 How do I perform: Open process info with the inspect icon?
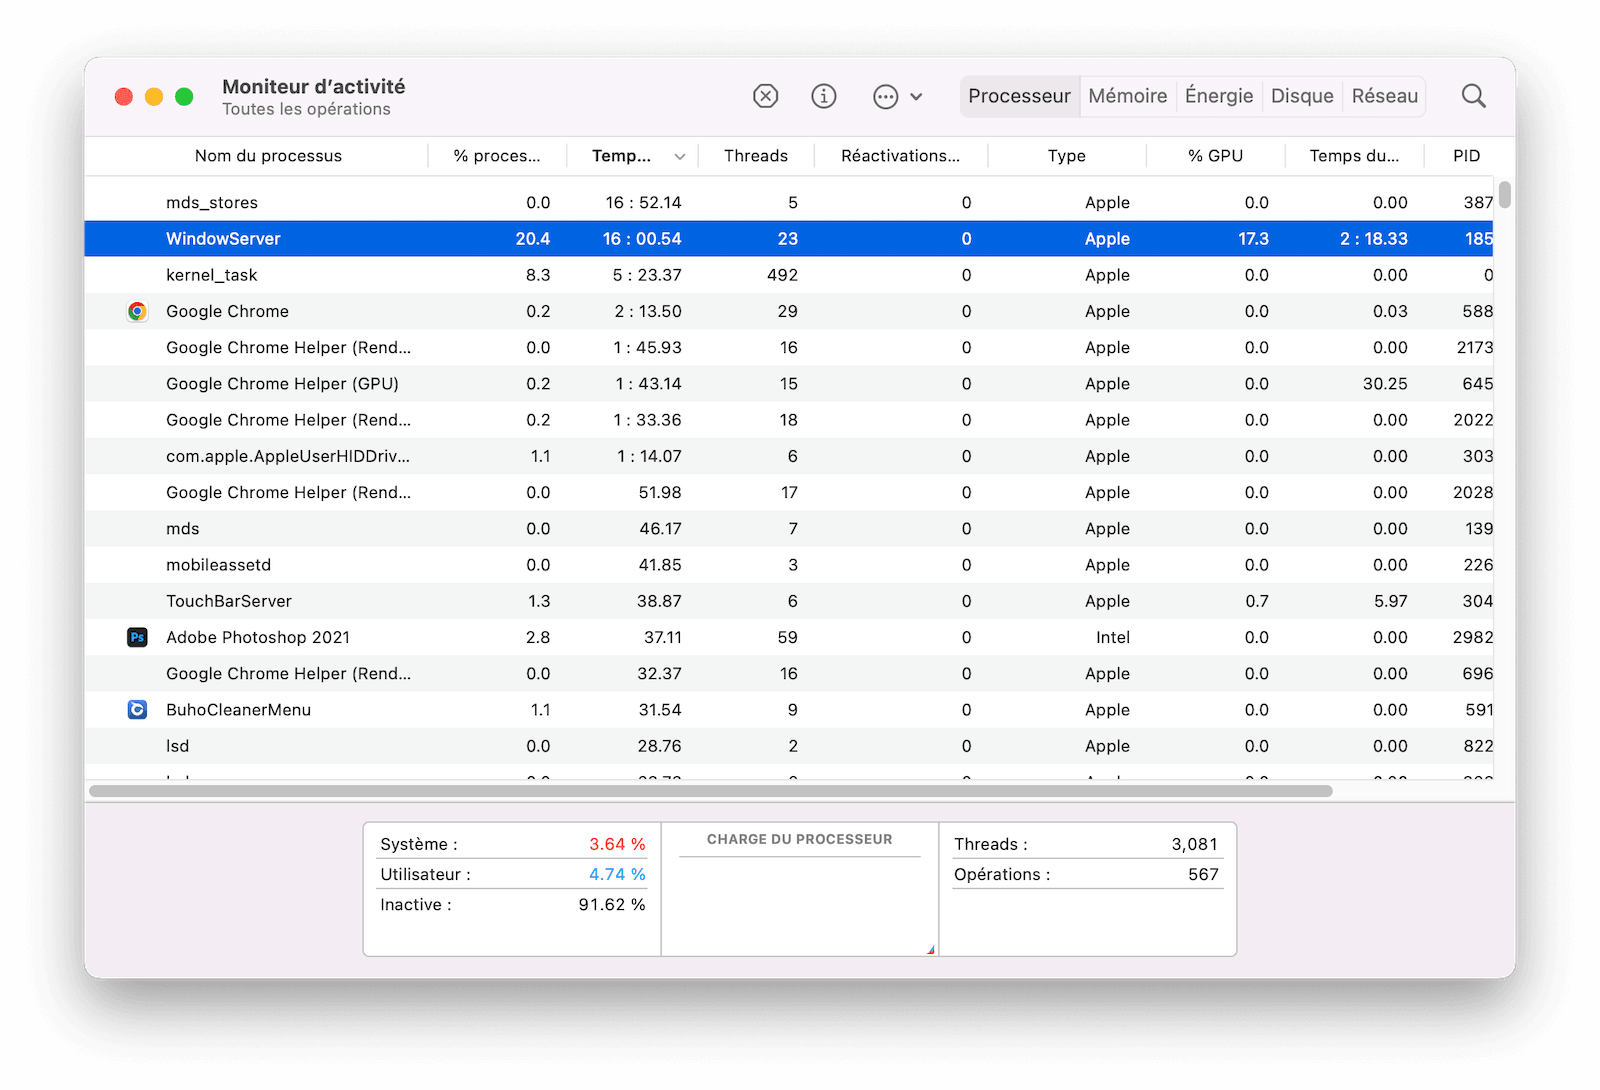click(823, 96)
